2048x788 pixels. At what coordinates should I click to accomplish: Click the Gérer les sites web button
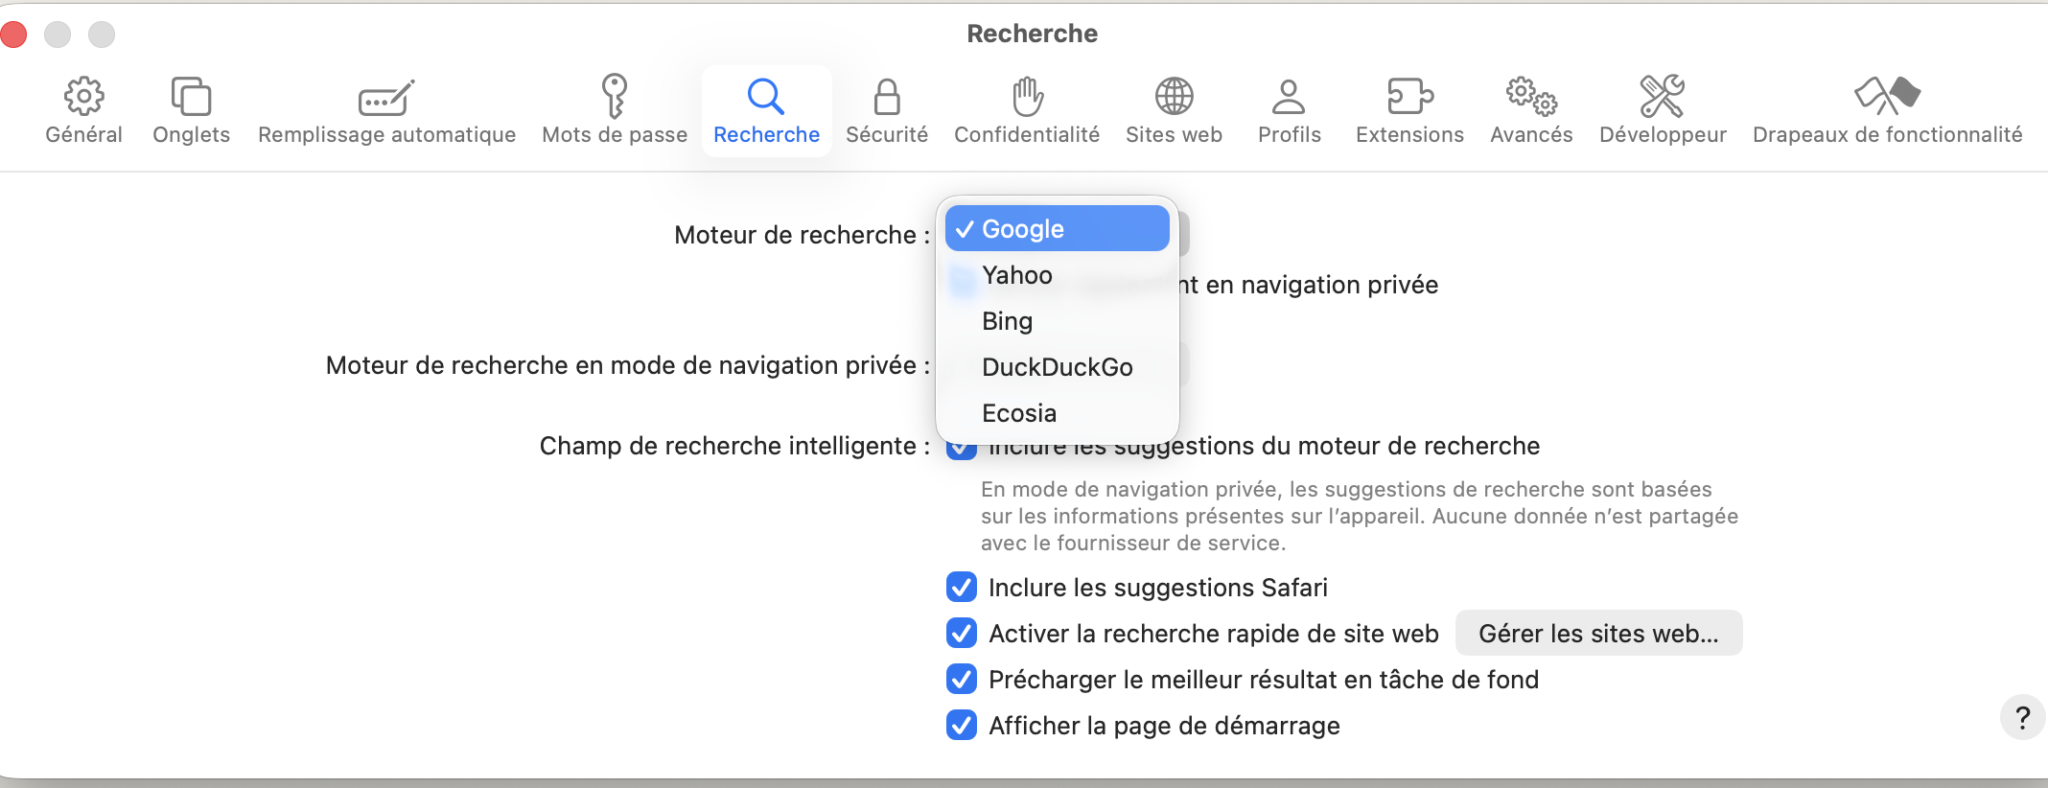(x=1598, y=633)
